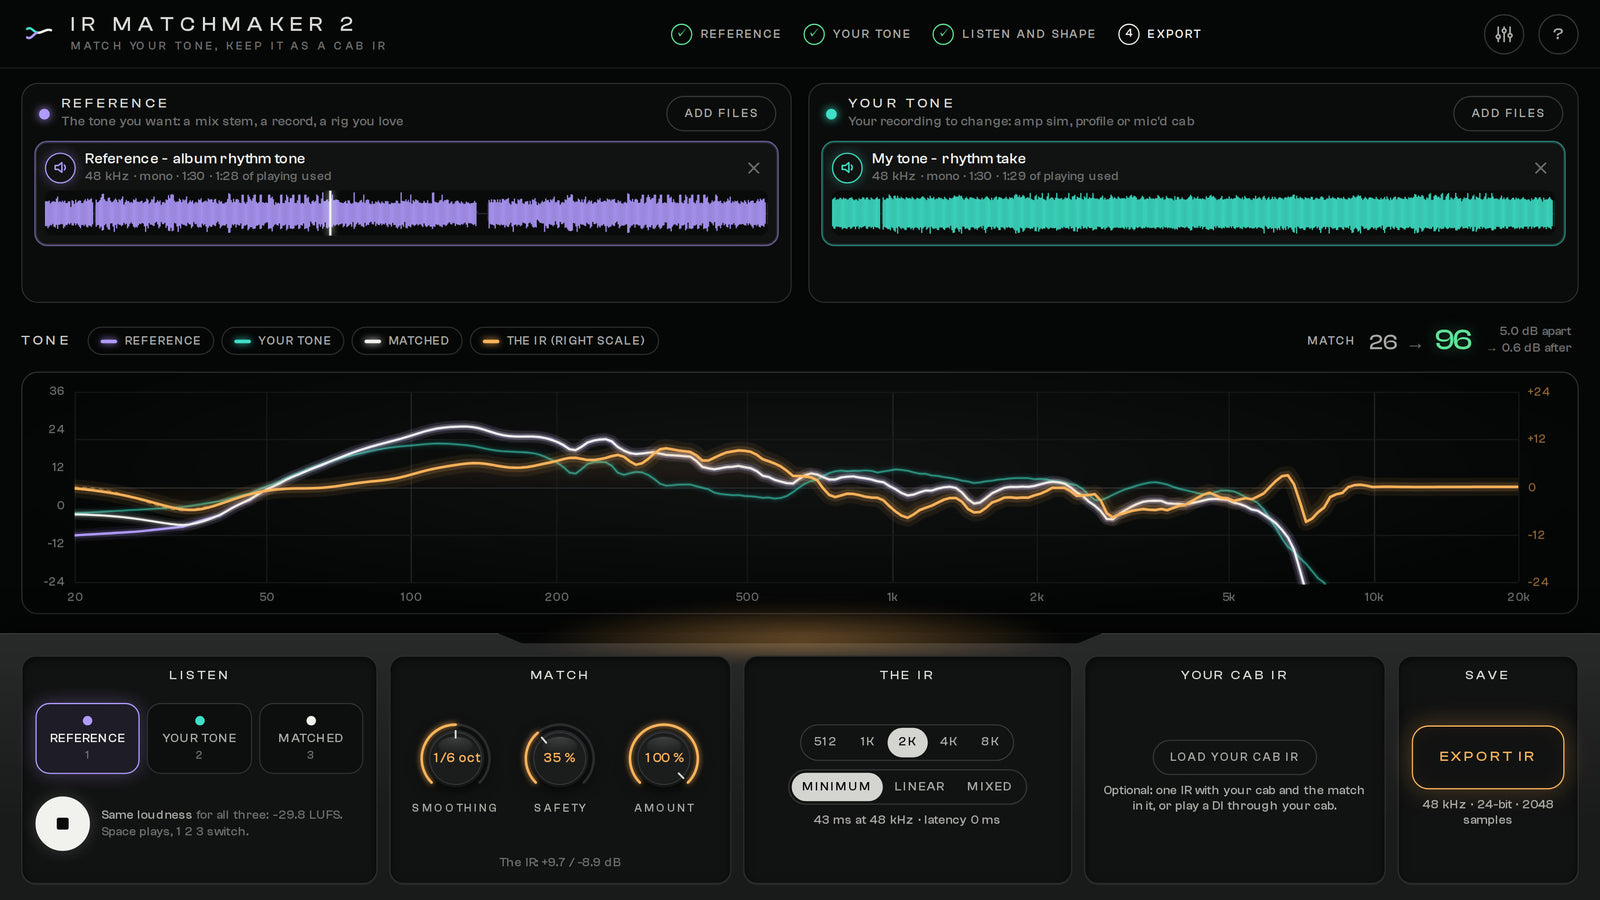This screenshot has height=900, width=1600.
Task: Click the Amount 100 % knob
Action: click(x=664, y=758)
